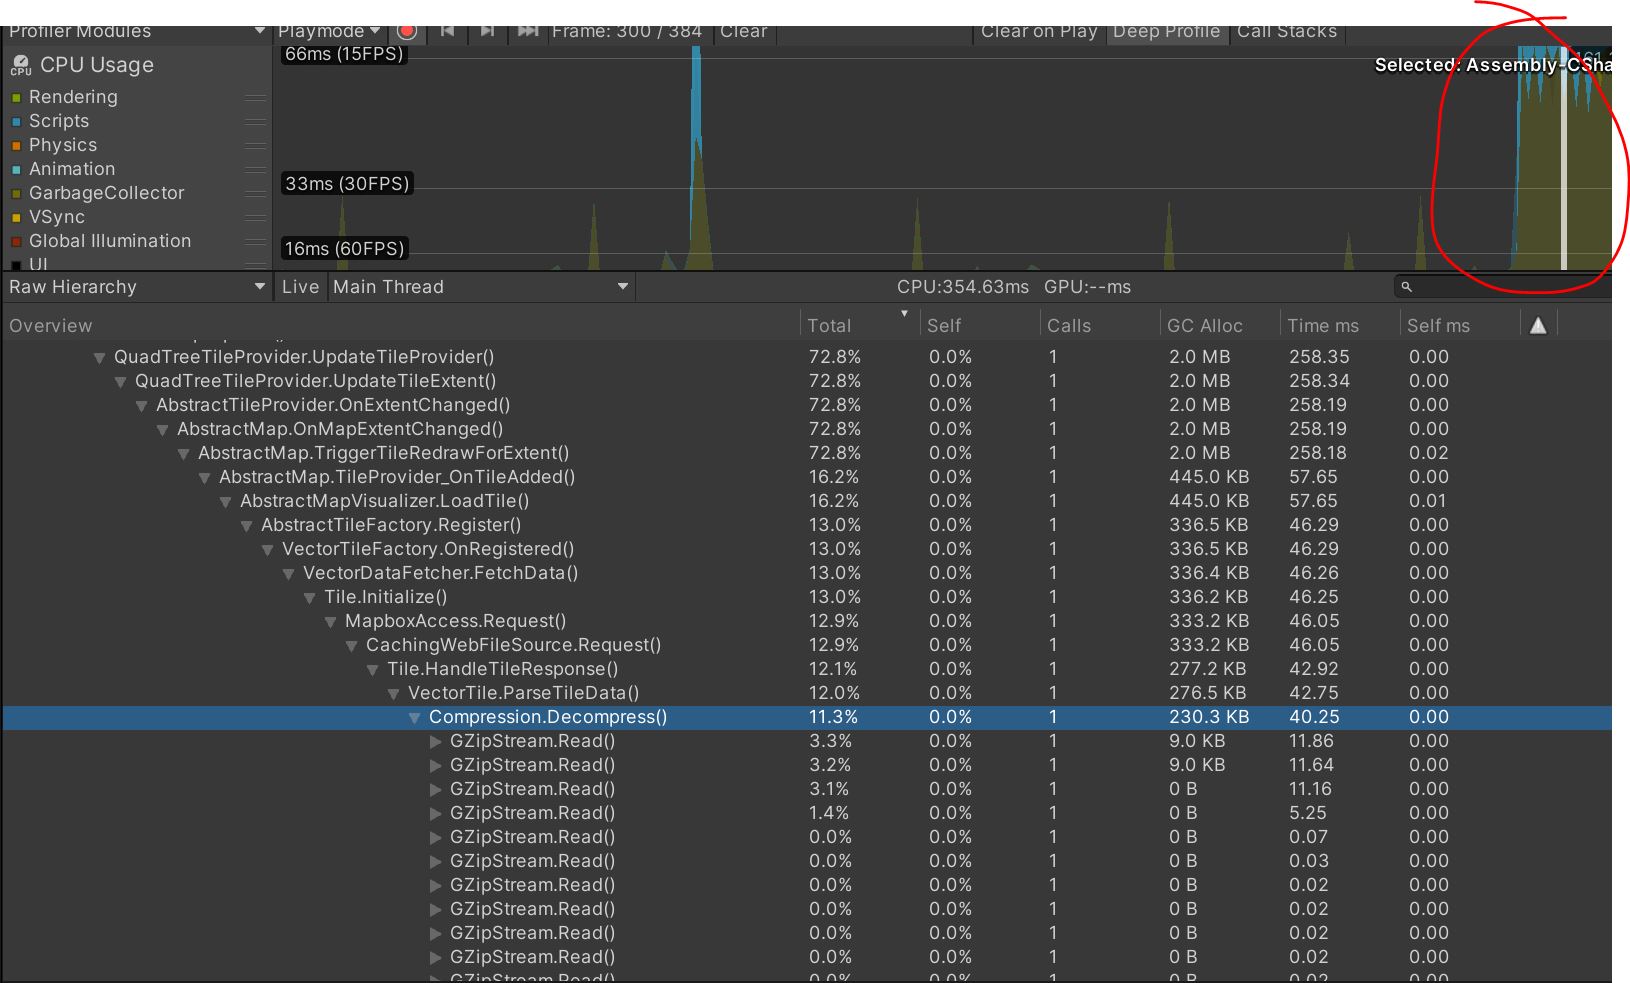The height and width of the screenshot is (983, 1630).
Task: Click the white frame marker in the CPU timeline
Action: pyautogui.click(x=1563, y=160)
